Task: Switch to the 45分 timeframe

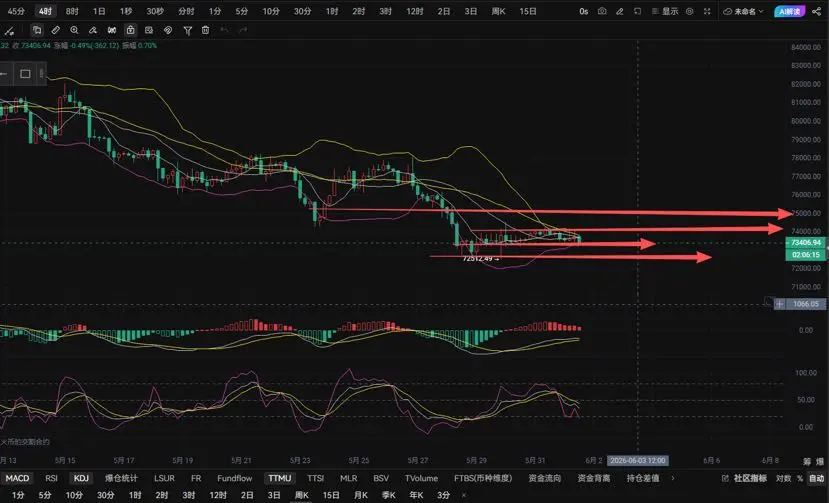Action: tap(16, 11)
